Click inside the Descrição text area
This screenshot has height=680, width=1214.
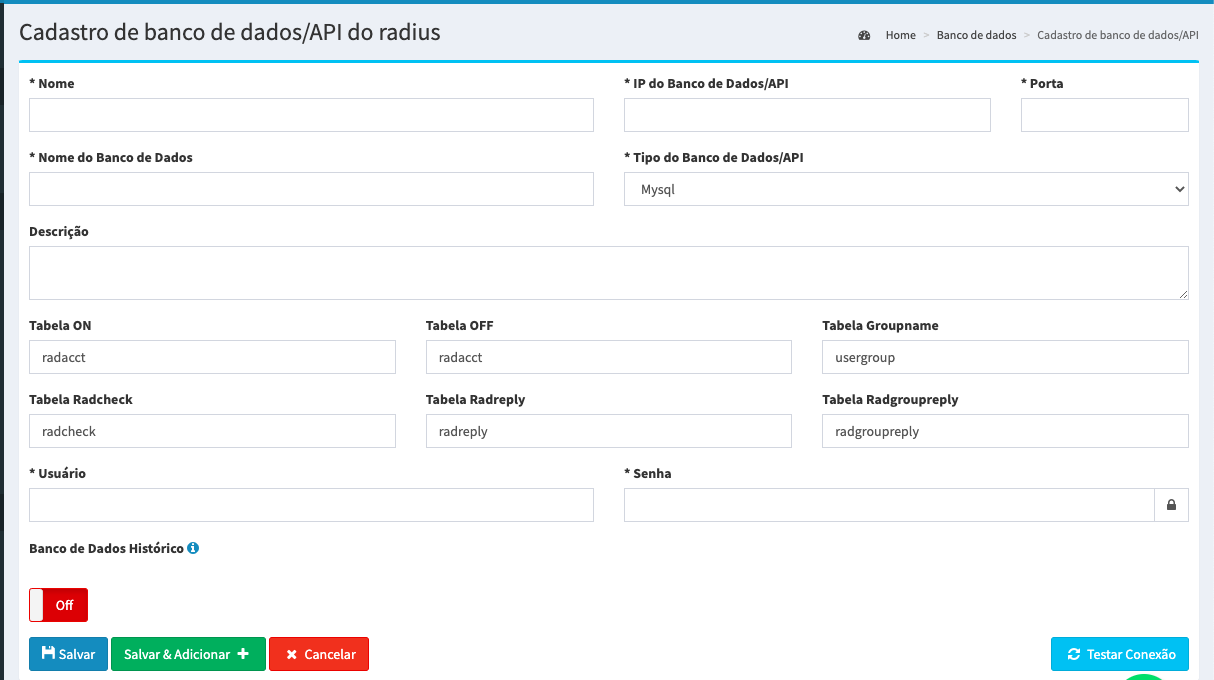pyautogui.click(x=608, y=272)
